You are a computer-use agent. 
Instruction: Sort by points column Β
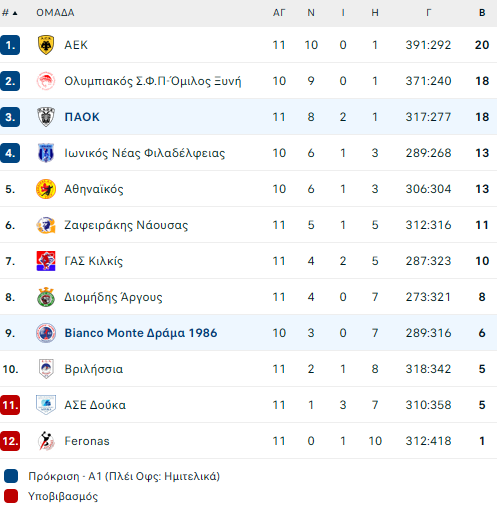[482, 13]
